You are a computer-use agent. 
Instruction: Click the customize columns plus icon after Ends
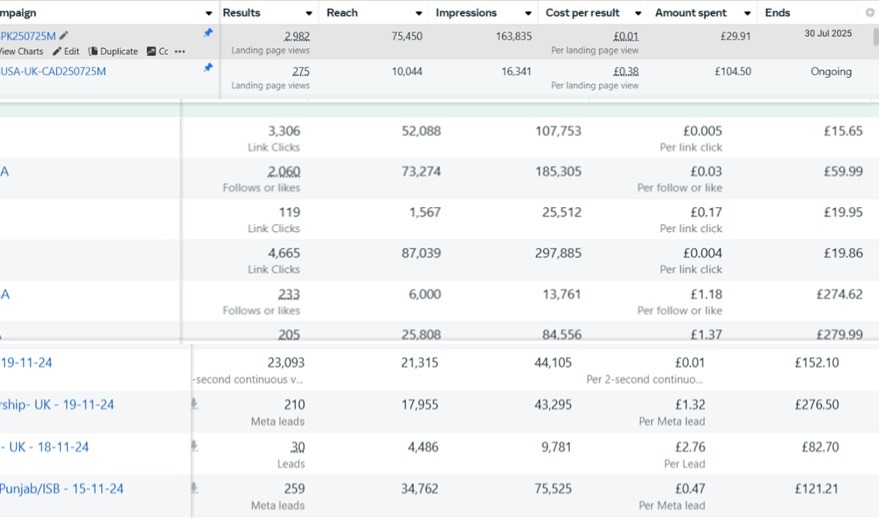coord(869,12)
